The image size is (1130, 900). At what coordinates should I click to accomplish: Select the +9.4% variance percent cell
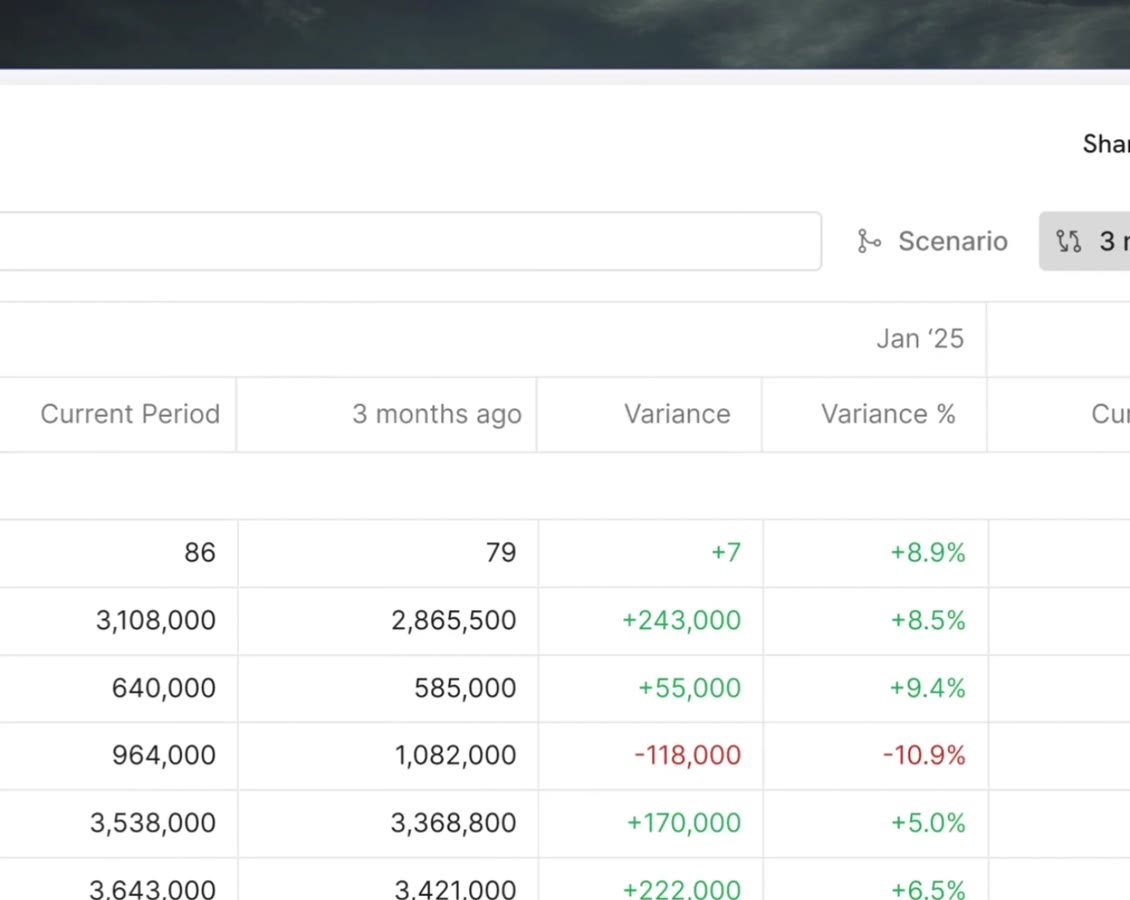pyautogui.click(x=876, y=688)
